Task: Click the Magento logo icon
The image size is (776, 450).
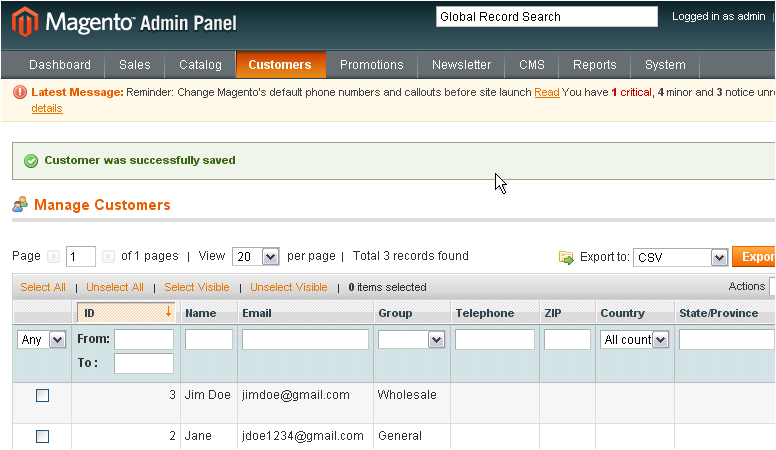Action: pos(25,22)
